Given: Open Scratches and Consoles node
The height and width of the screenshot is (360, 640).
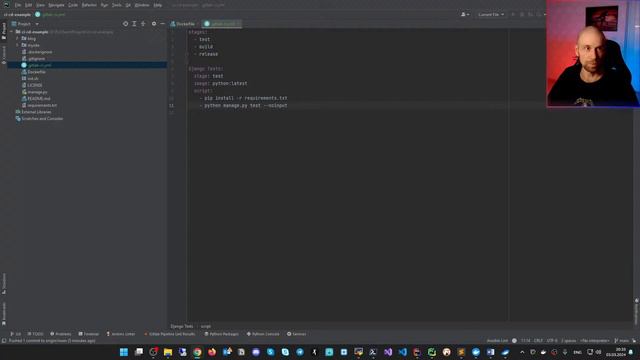Looking at the screenshot, I should pyautogui.click(x=42, y=118).
